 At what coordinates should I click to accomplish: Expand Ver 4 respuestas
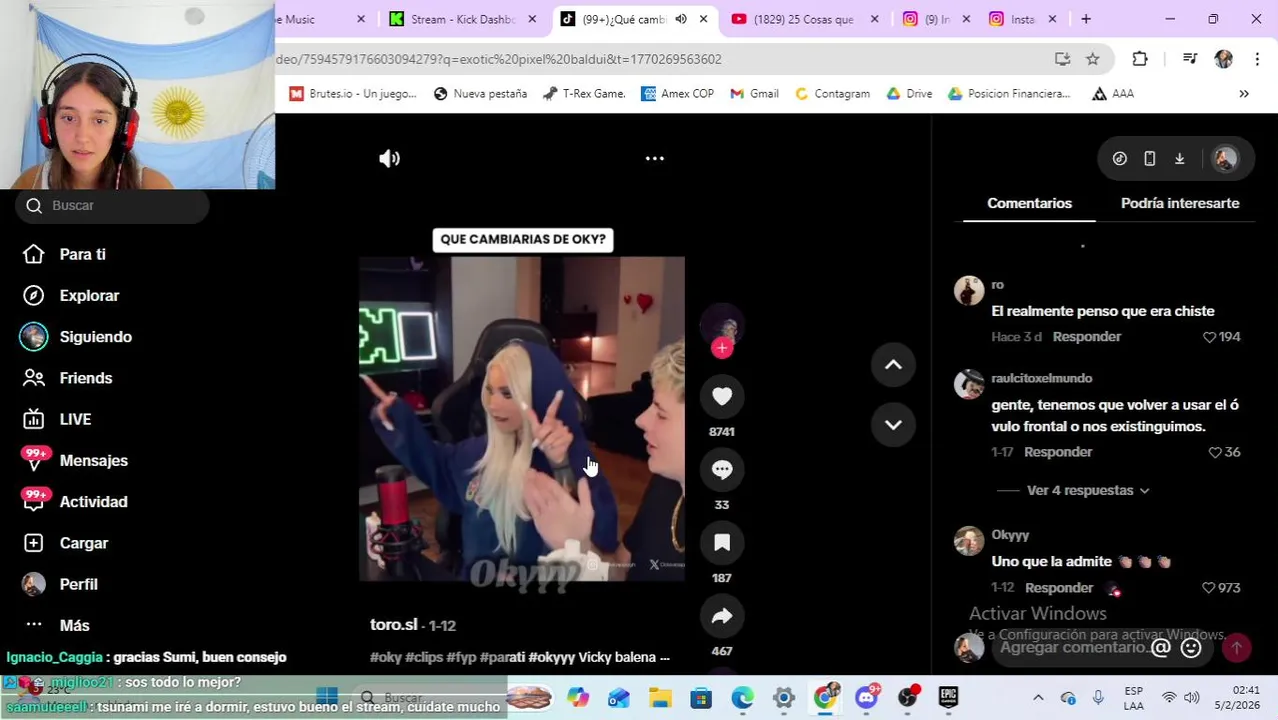click(1088, 490)
